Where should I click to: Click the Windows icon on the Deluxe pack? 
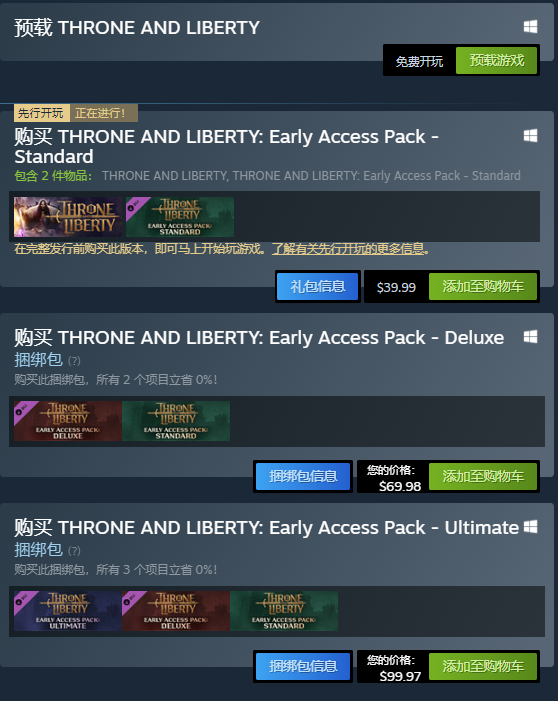tap(530, 337)
